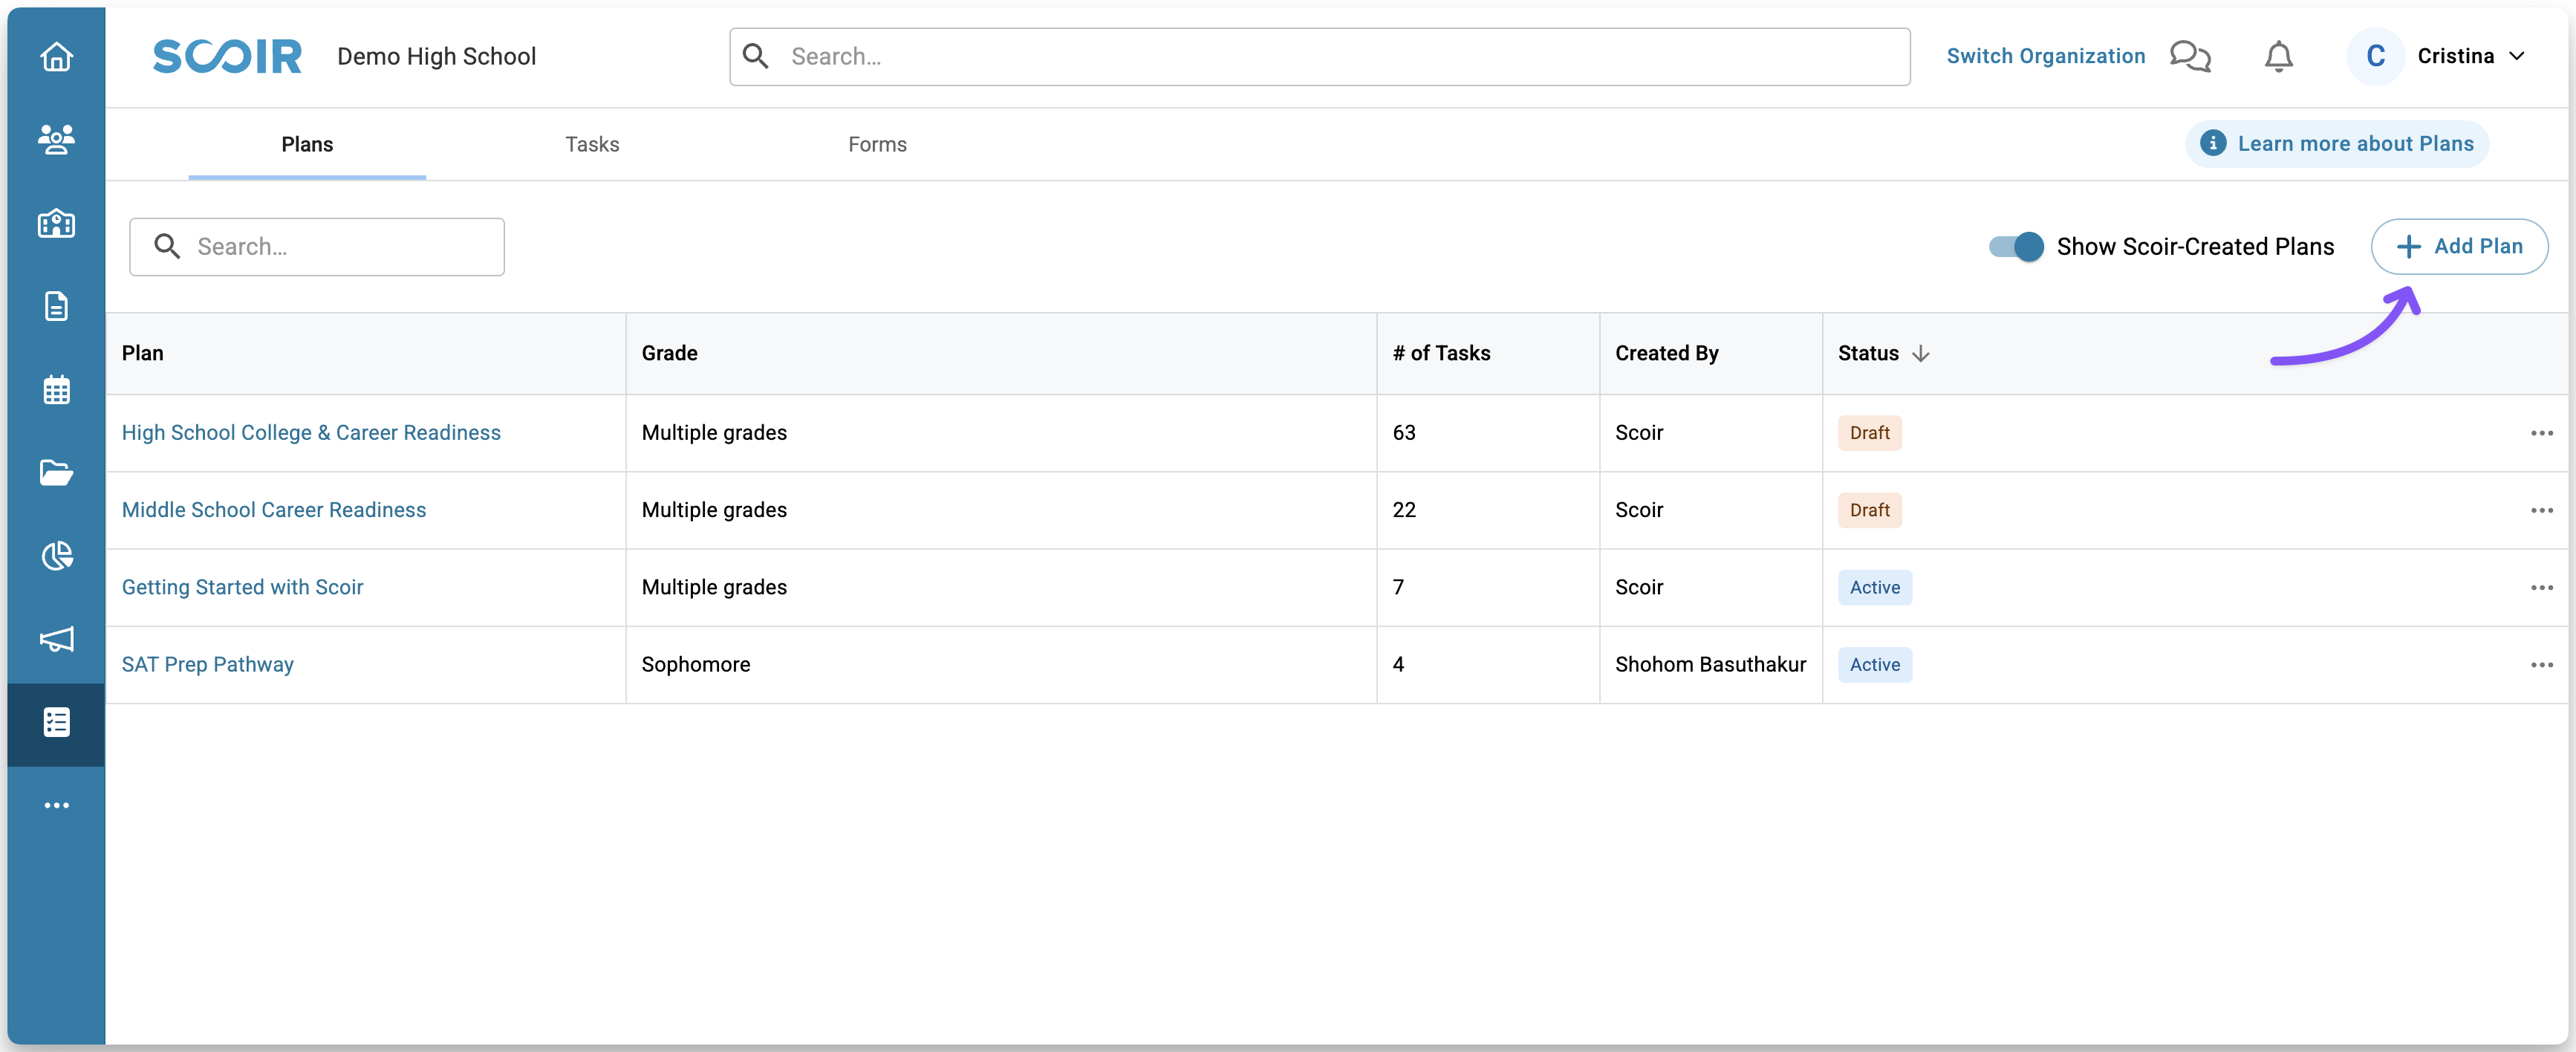
Task: Click the Home icon in sidebar
Action: click(x=56, y=57)
